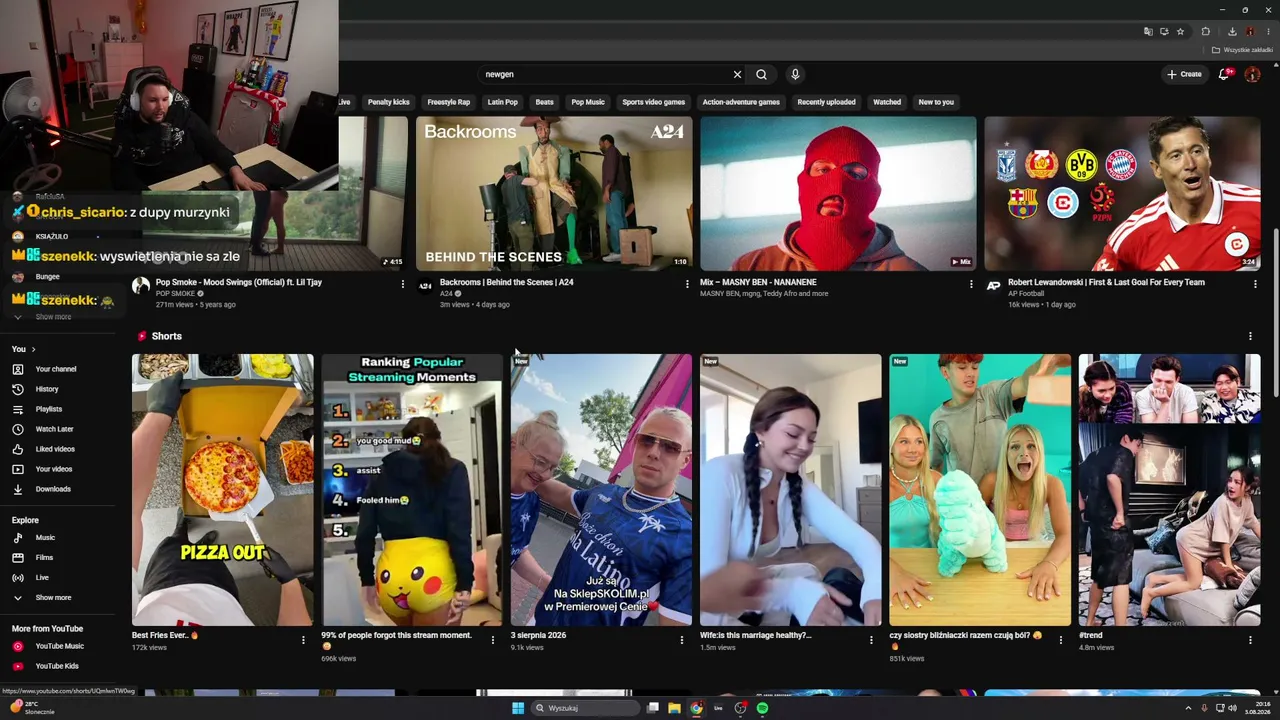Select the New to you chip
The image size is (1280, 720).
pyautogui.click(x=936, y=102)
